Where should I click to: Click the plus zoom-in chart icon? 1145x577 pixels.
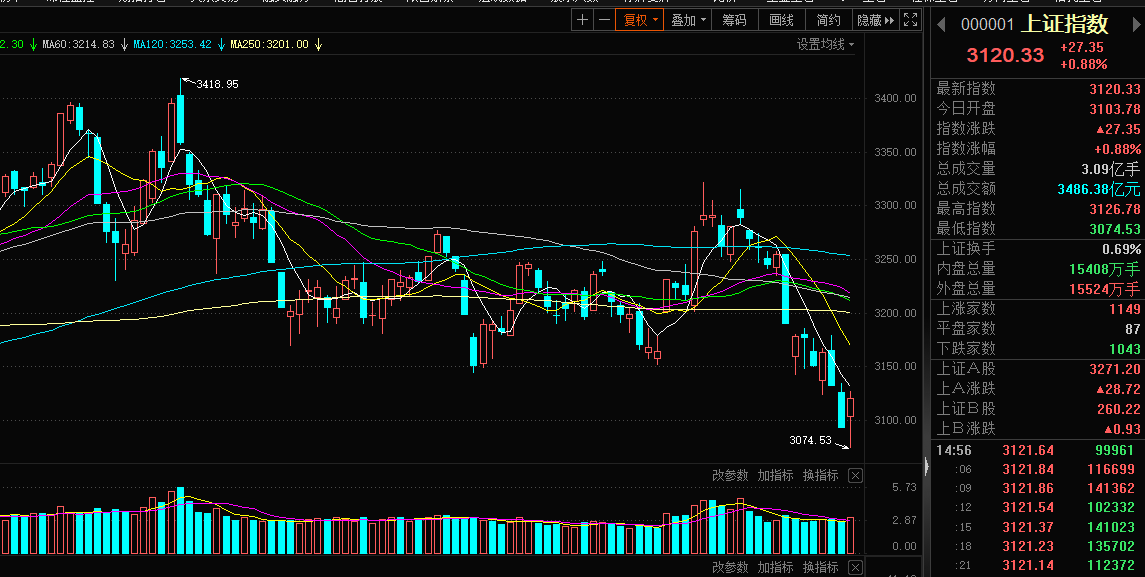pos(583,20)
